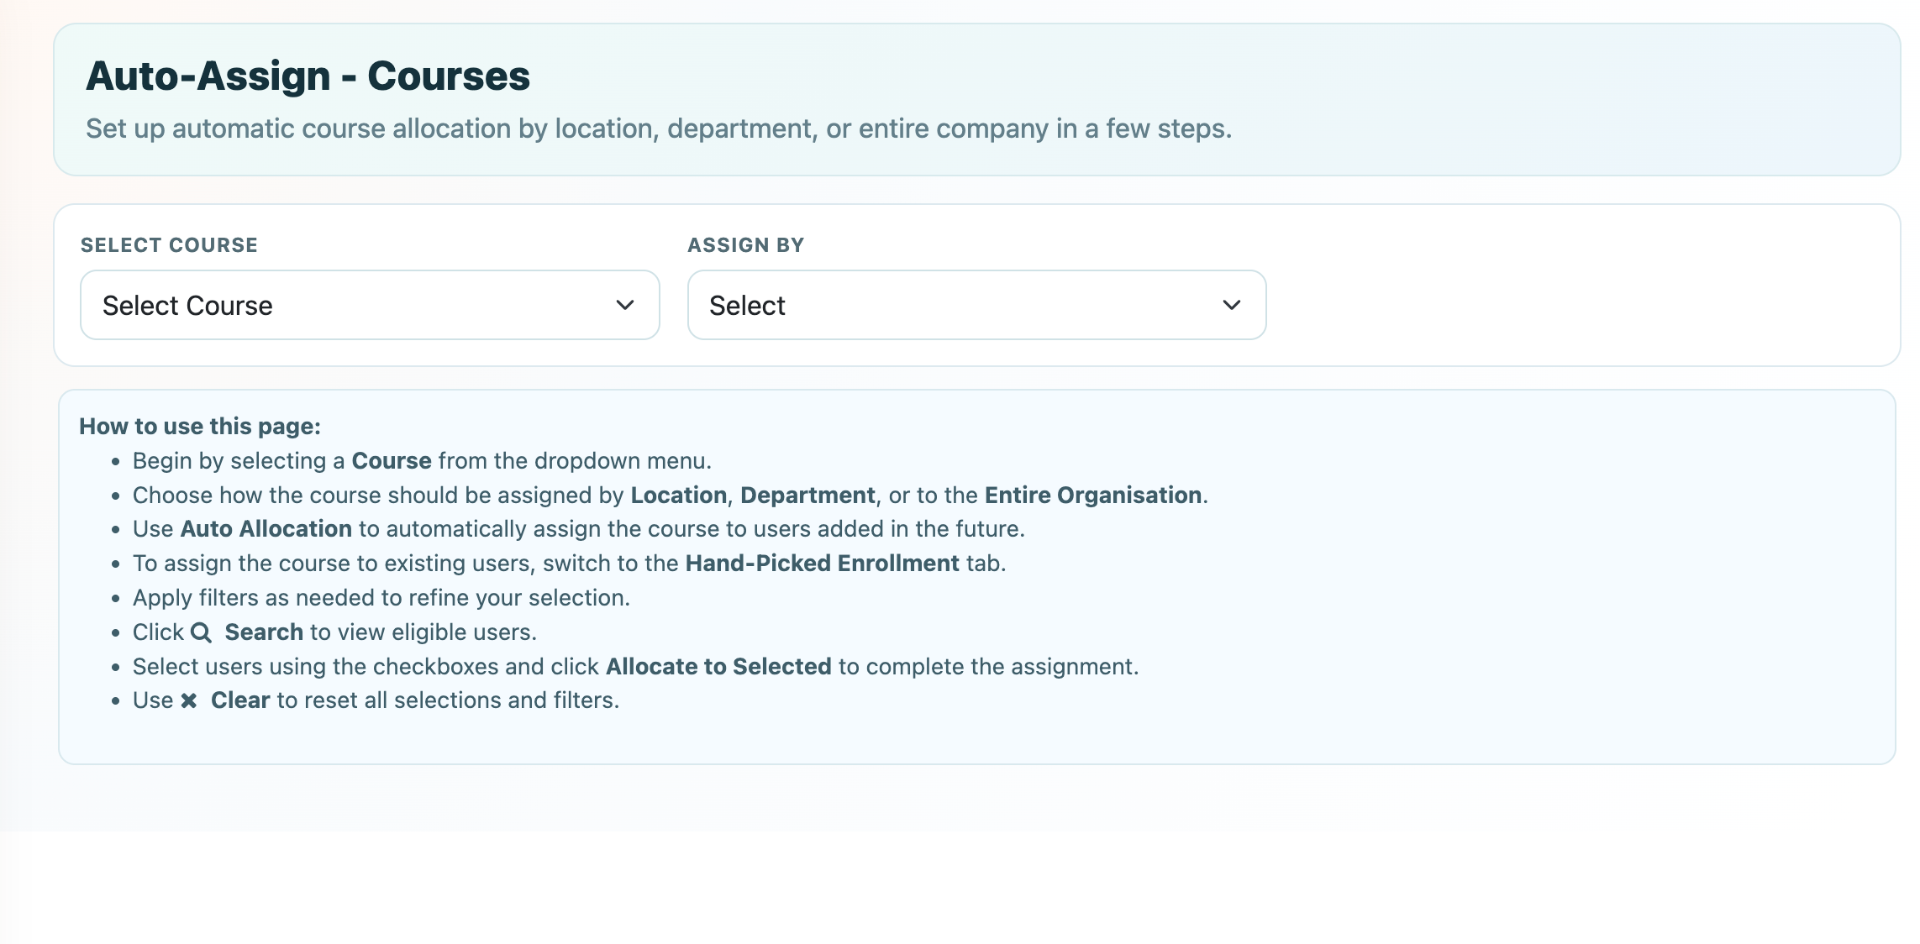Click the "SELECT COURSE" label
The image size is (1920, 944).
click(169, 245)
